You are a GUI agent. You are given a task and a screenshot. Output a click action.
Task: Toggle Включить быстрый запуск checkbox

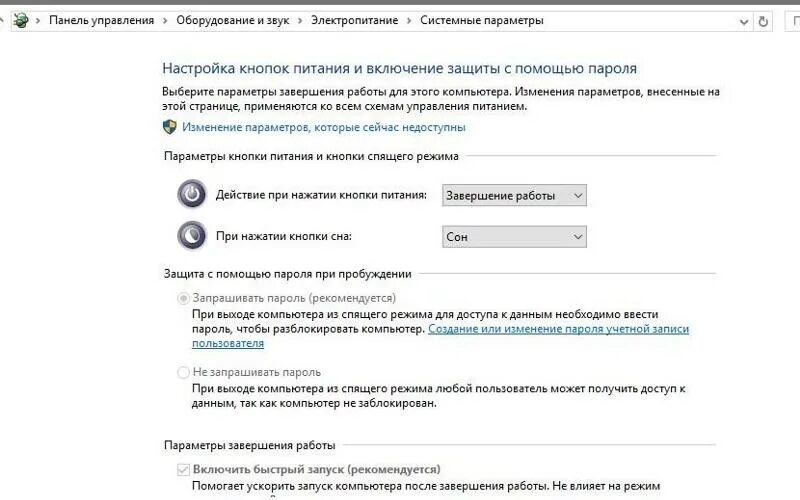click(x=183, y=469)
